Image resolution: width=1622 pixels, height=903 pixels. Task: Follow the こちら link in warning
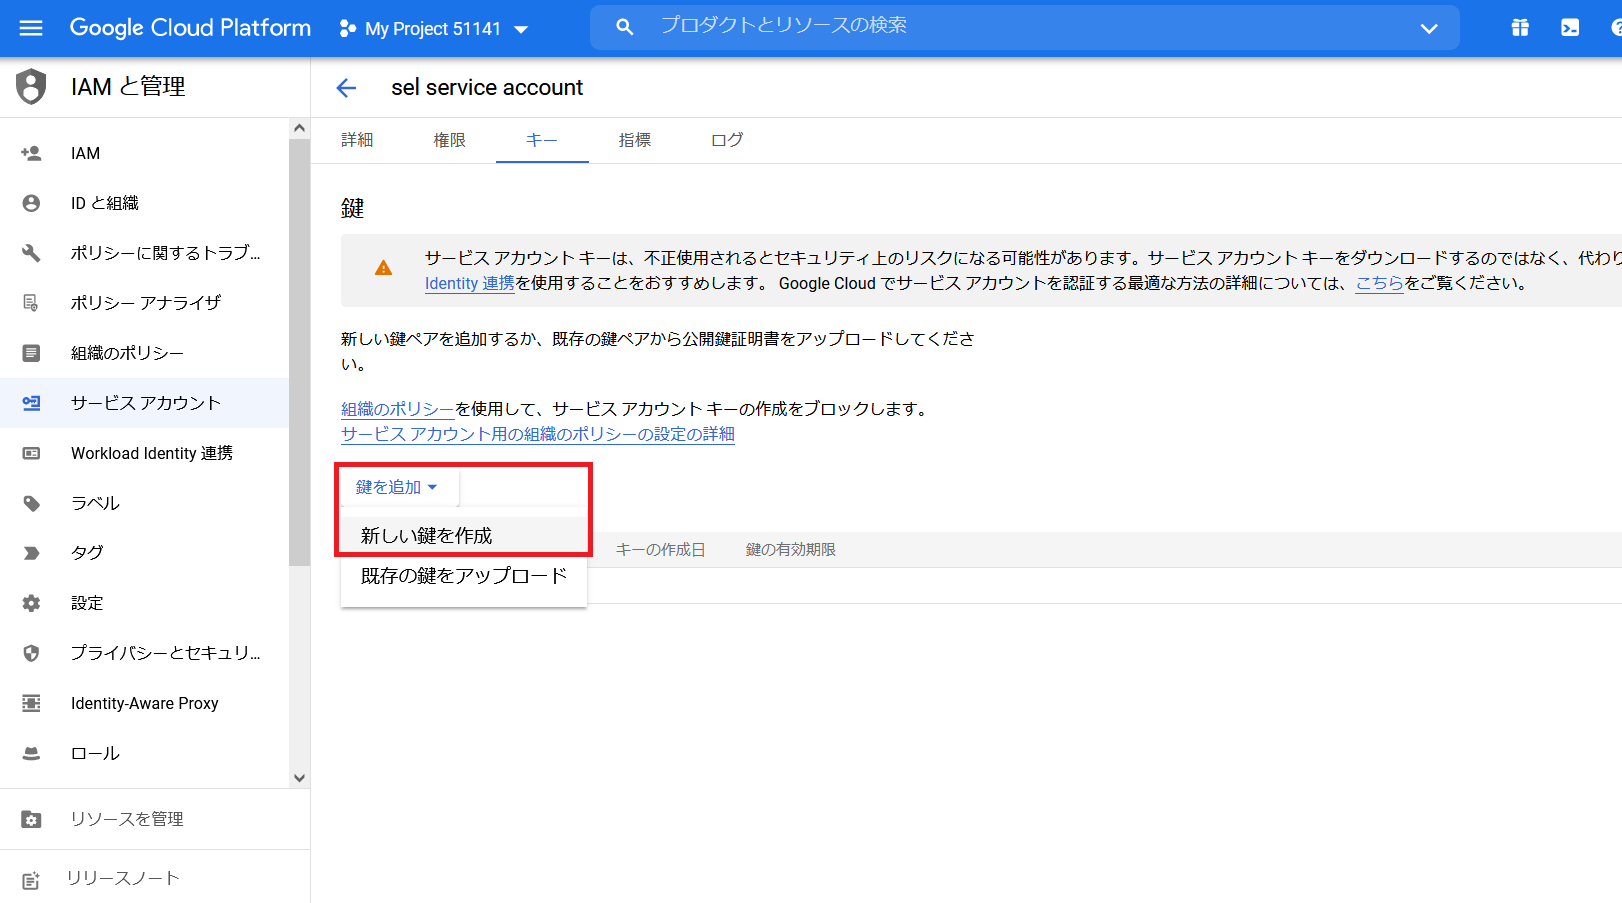(1380, 283)
